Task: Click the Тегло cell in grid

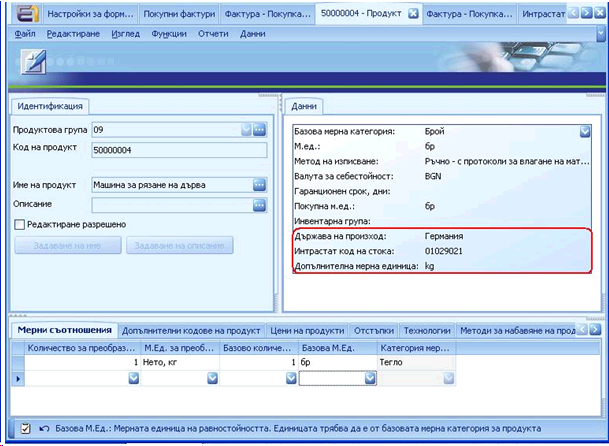Action: pyautogui.click(x=416, y=362)
